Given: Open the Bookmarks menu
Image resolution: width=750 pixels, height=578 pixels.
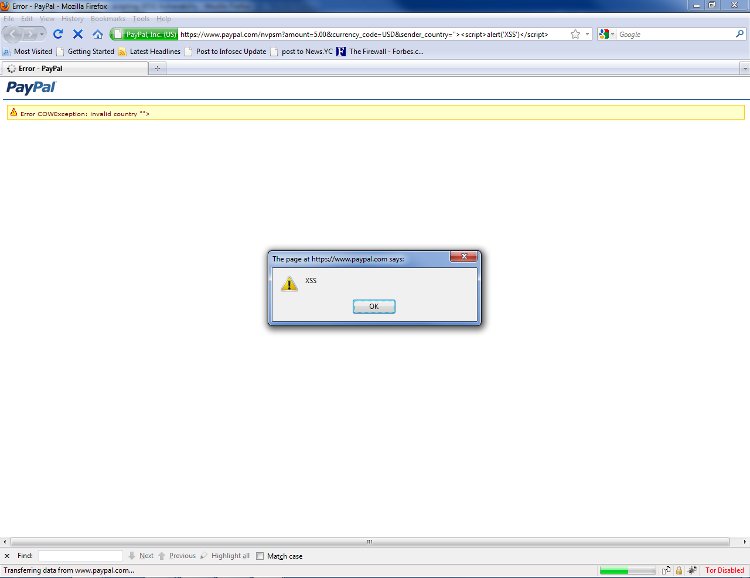Looking at the screenshot, I should point(108,19).
